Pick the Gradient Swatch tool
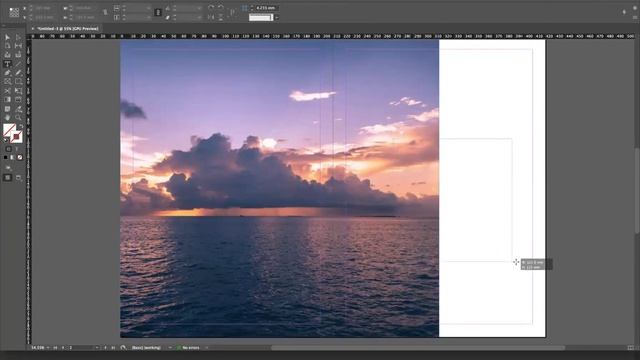Screen dimensions: 640x360 [x=7, y=100]
